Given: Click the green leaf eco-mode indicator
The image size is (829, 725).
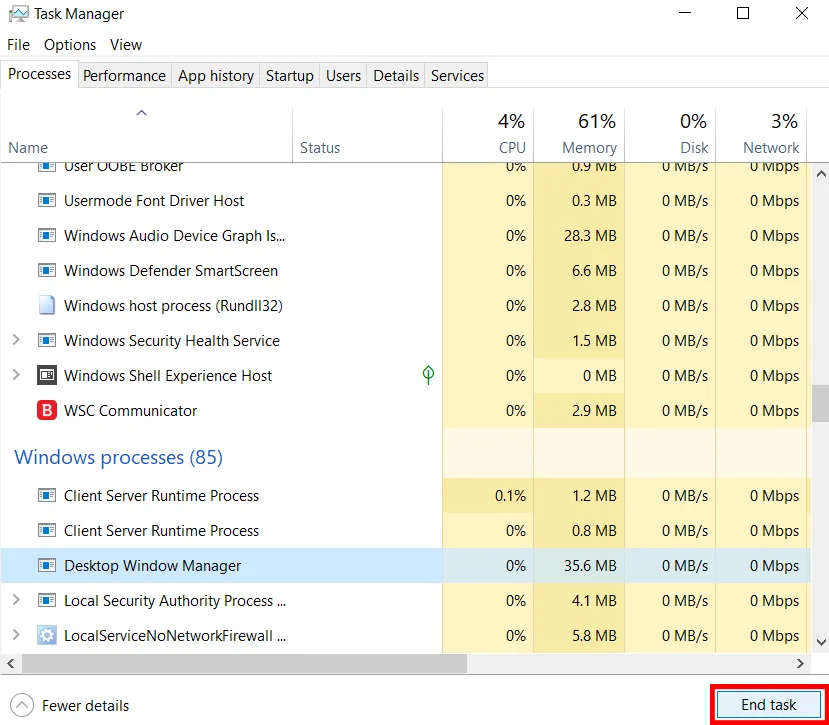Looking at the screenshot, I should coord(428,375).
